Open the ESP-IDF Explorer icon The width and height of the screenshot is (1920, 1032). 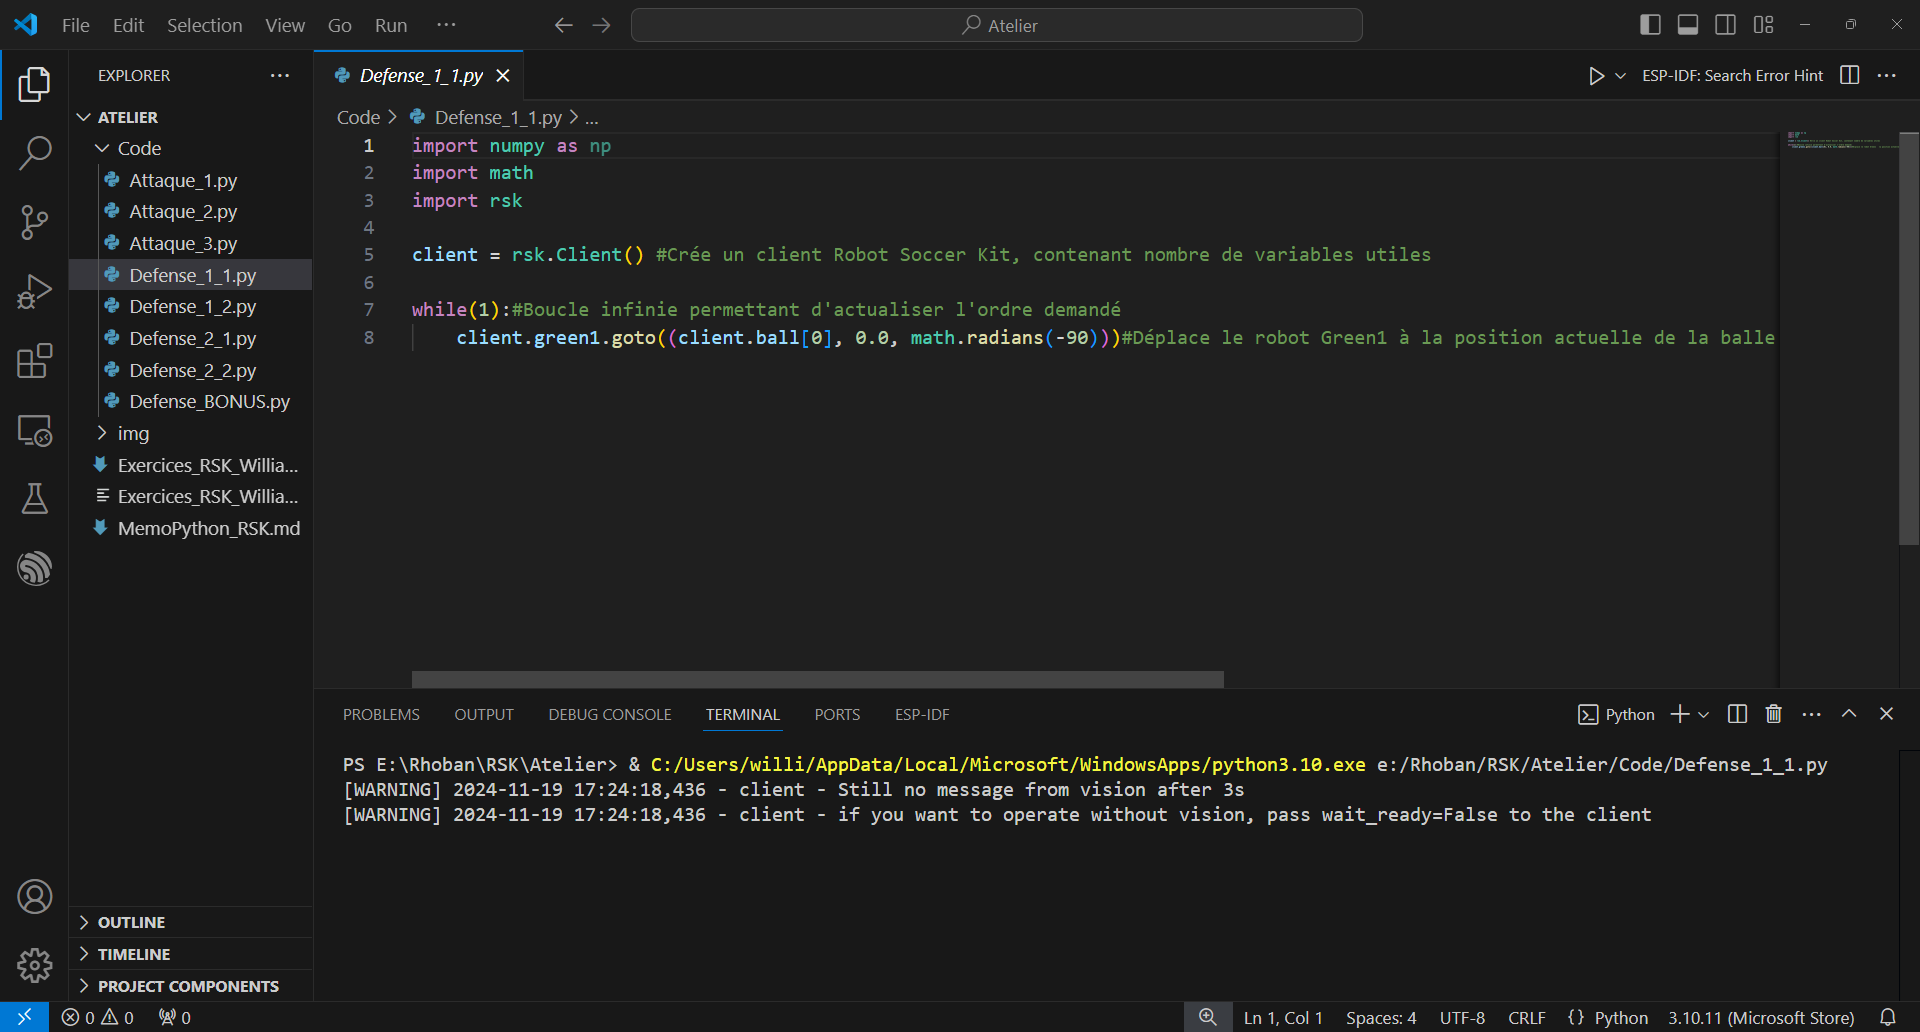click(x=35, y=568)
